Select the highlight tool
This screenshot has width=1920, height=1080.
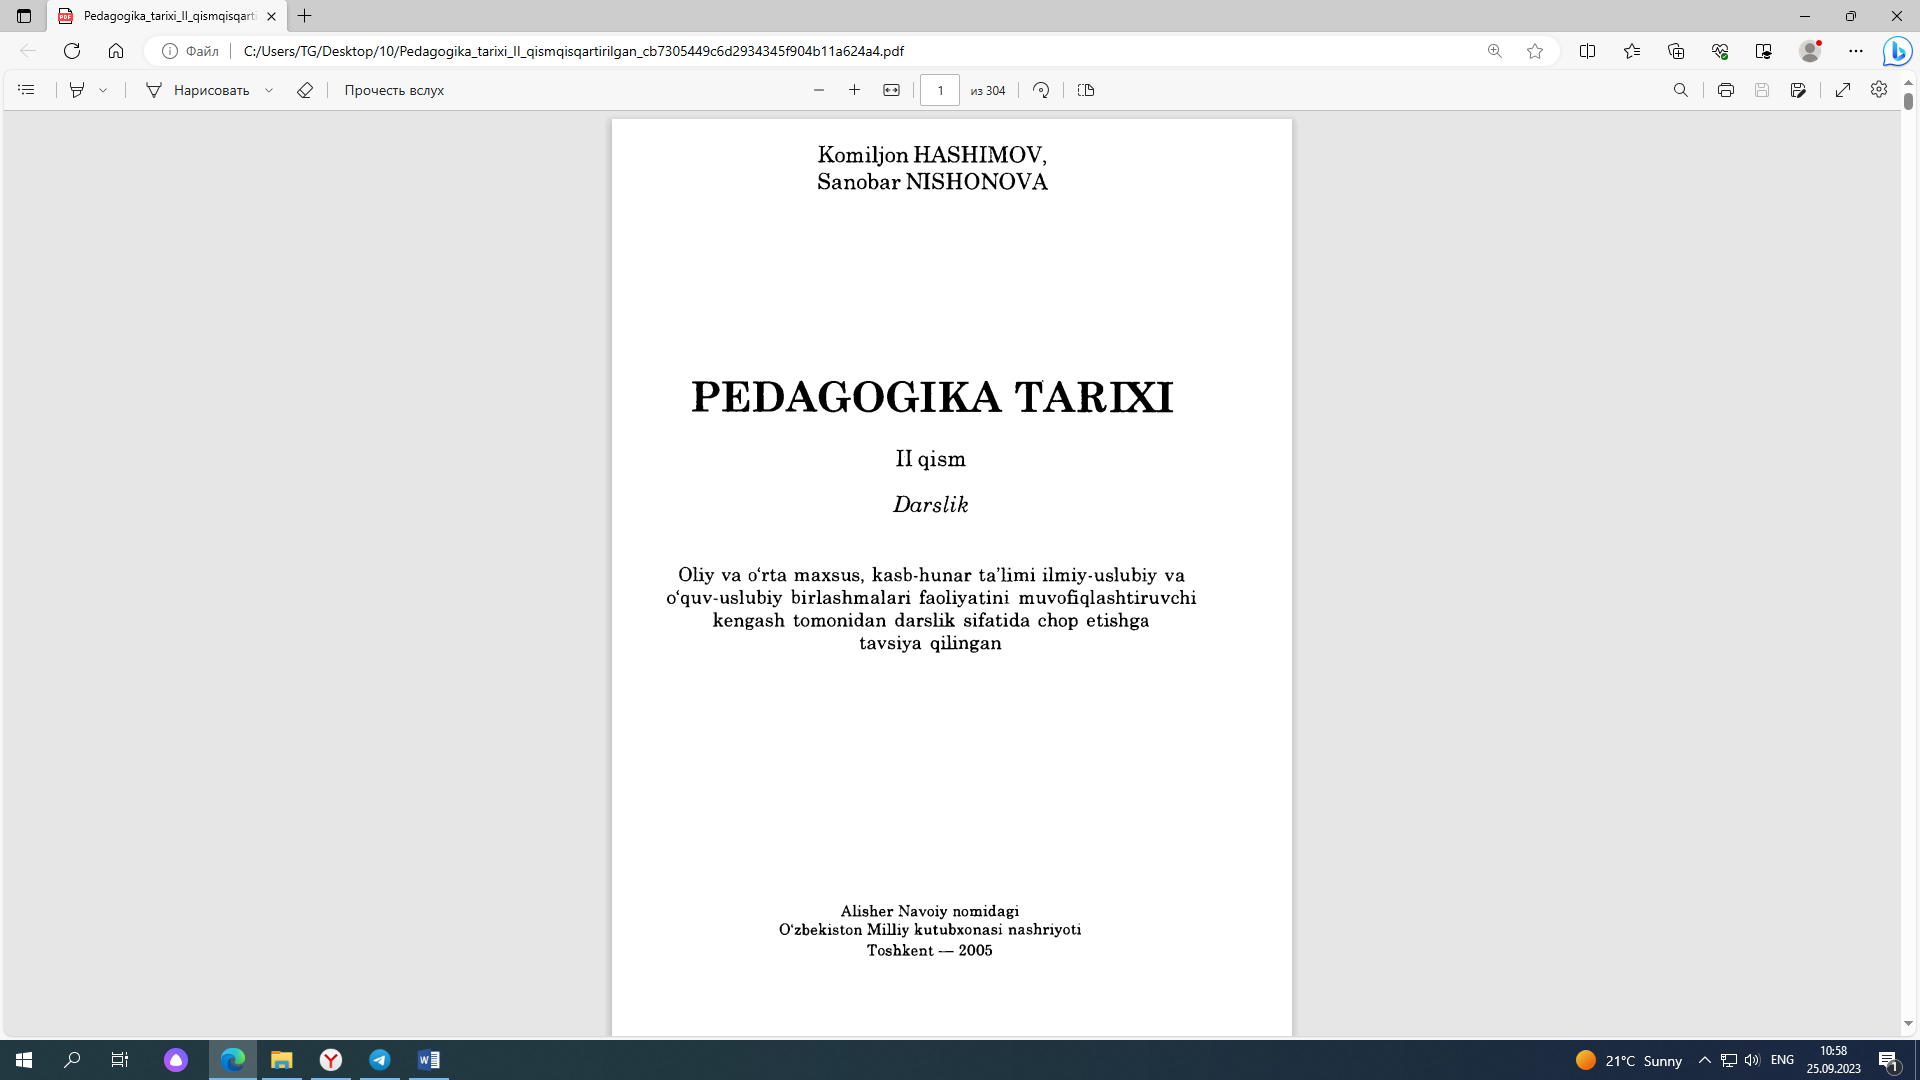(x=77, y=90)
